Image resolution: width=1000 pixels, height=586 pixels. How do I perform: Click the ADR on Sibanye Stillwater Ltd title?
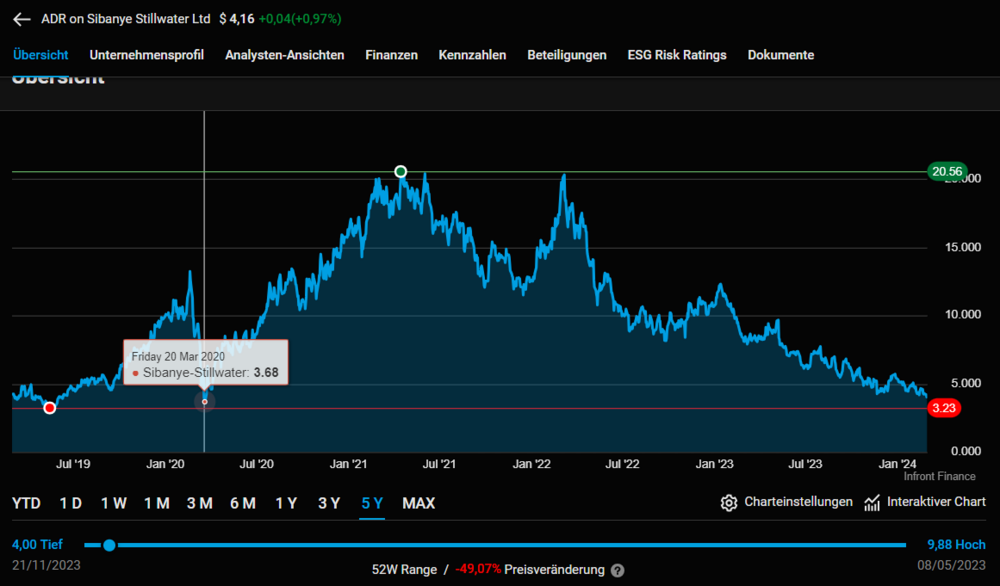[x=126, y=19]
